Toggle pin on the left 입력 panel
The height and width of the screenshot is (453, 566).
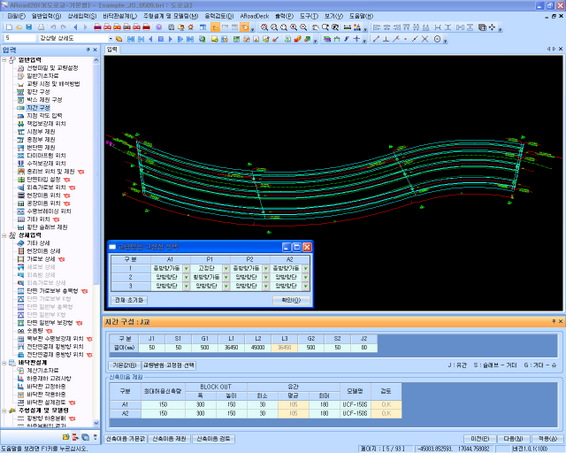[x=88, y=50]
